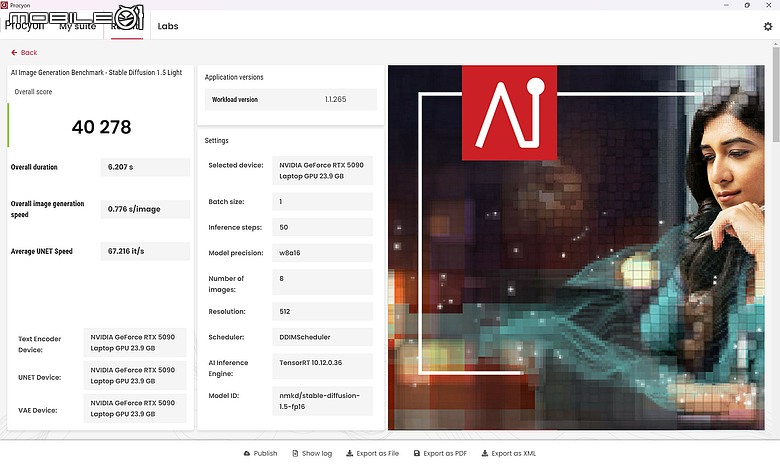Click the Show log button
Viewport: 780px width, 466px height.
coord(312,453)
